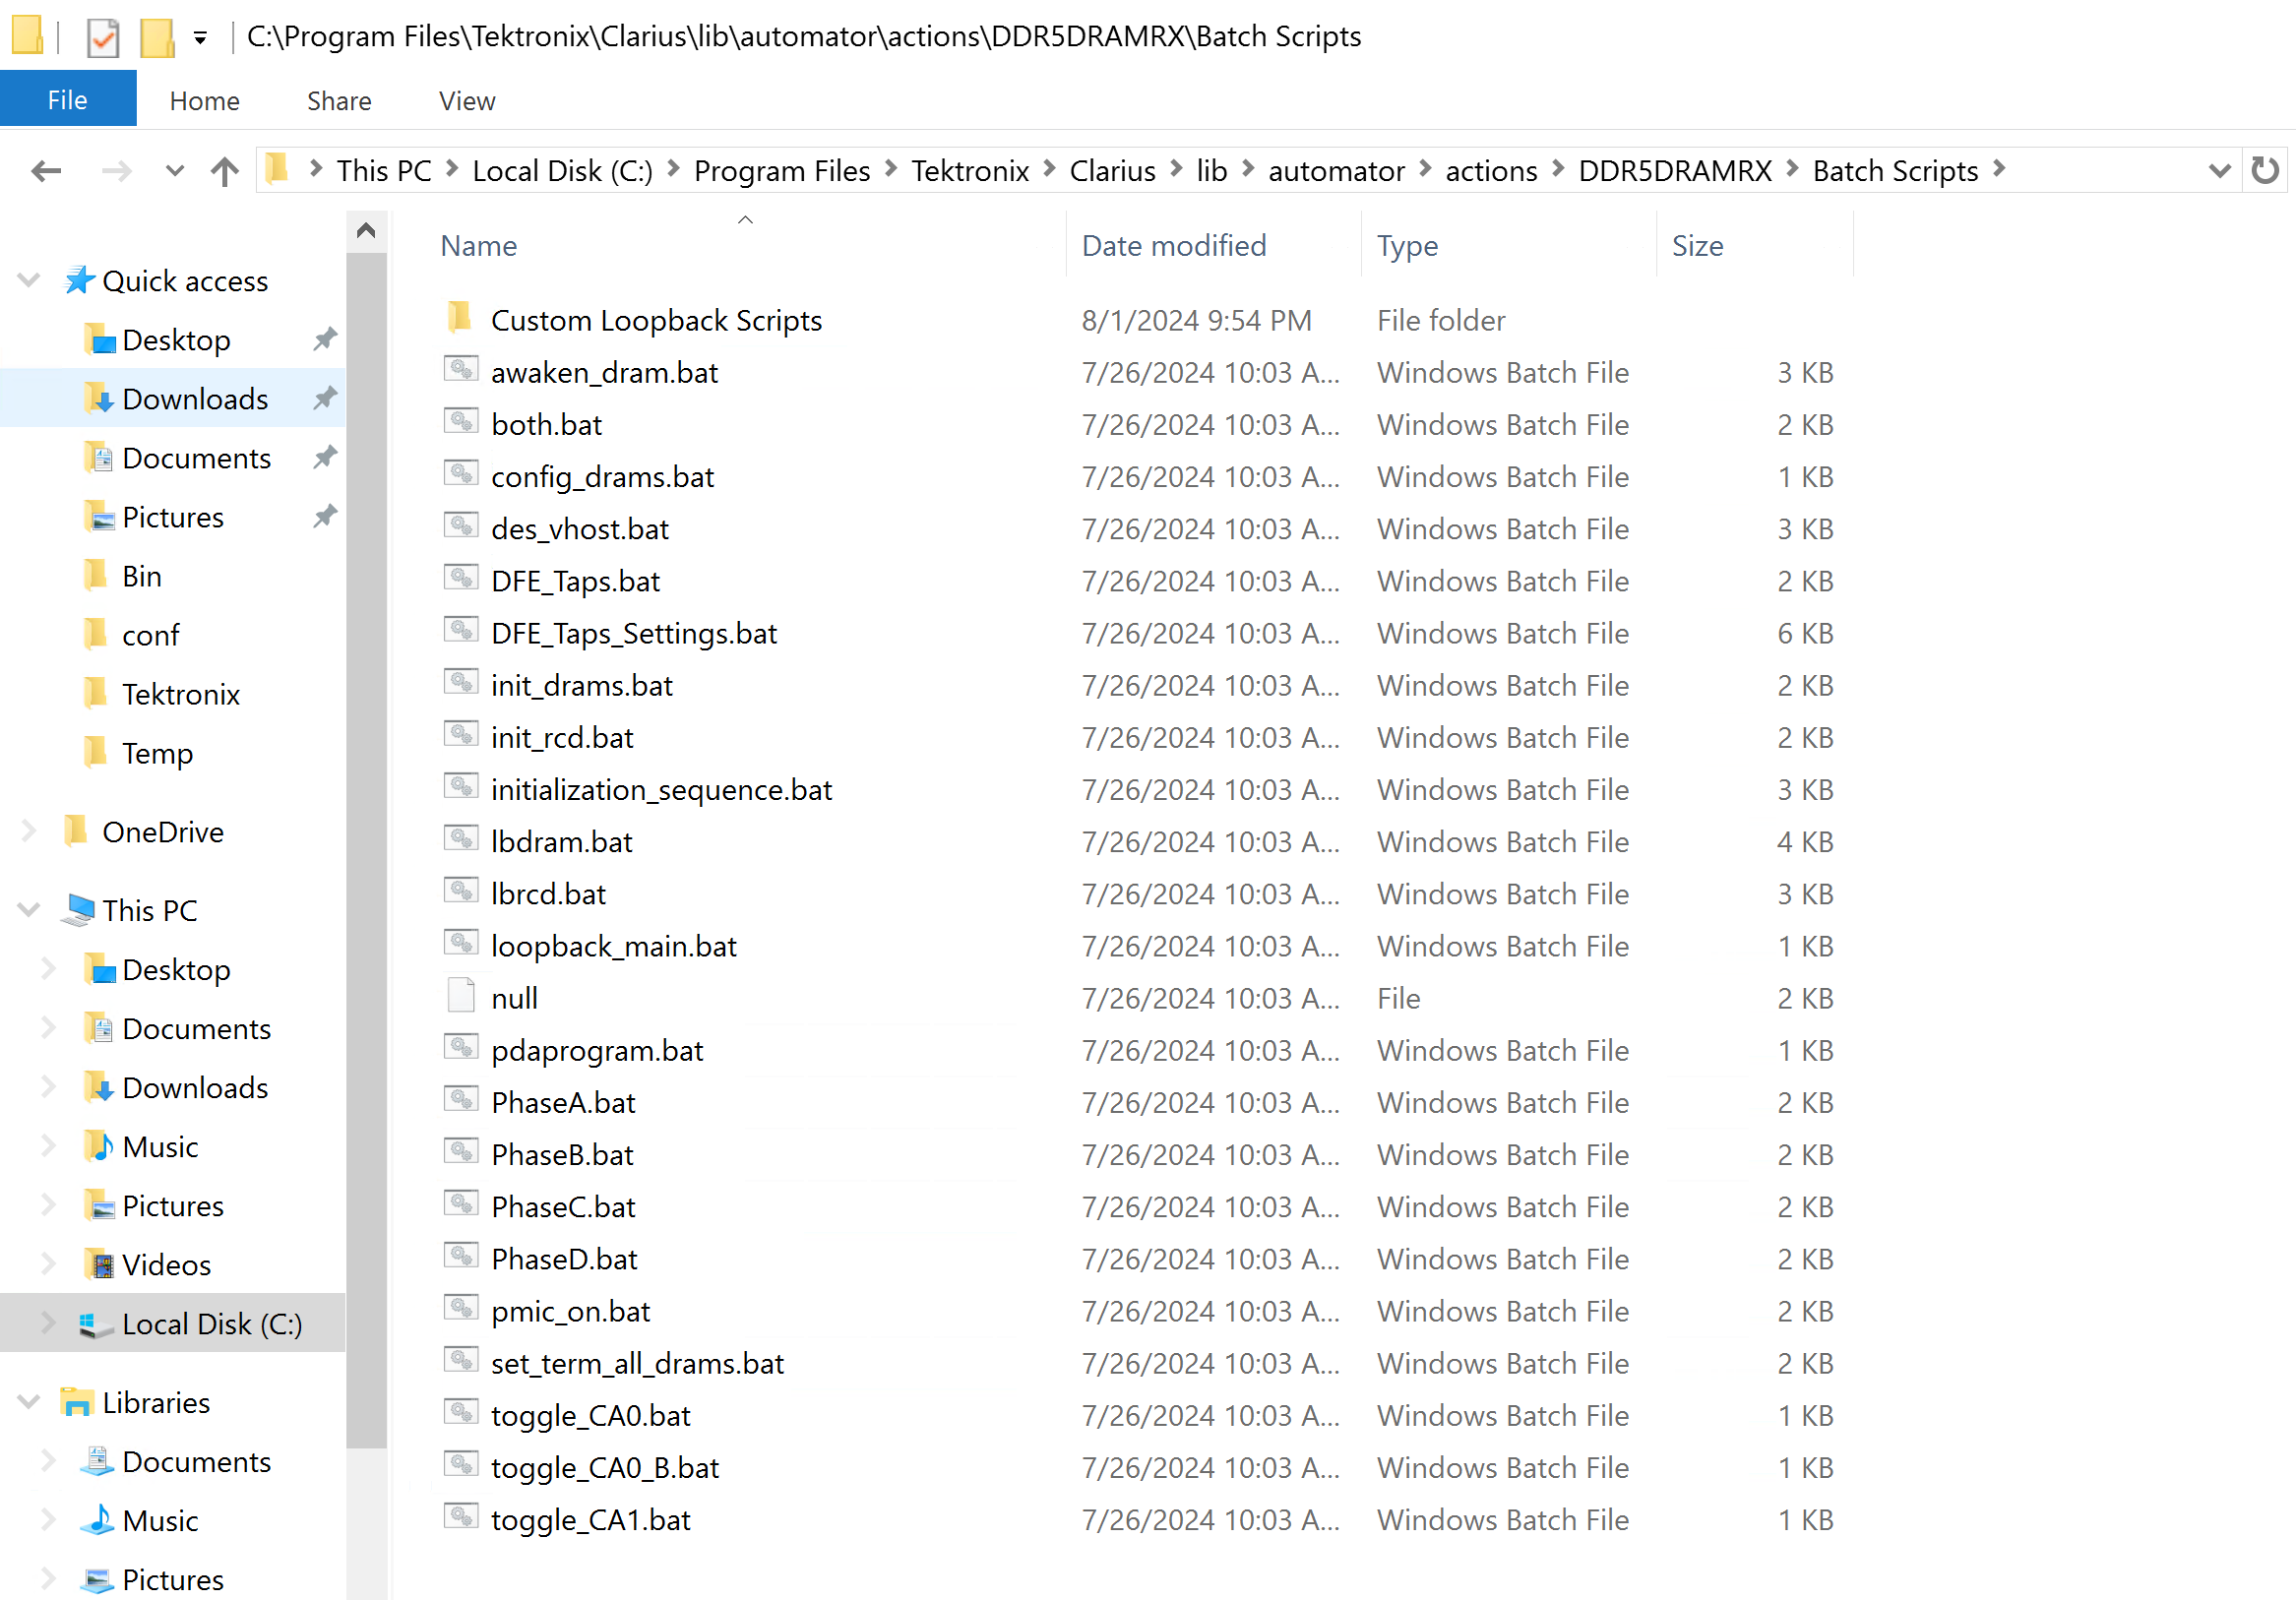Open the address bar history dropdown
Viewport: 2296px width, 1600px height.
pos(2219,171)
